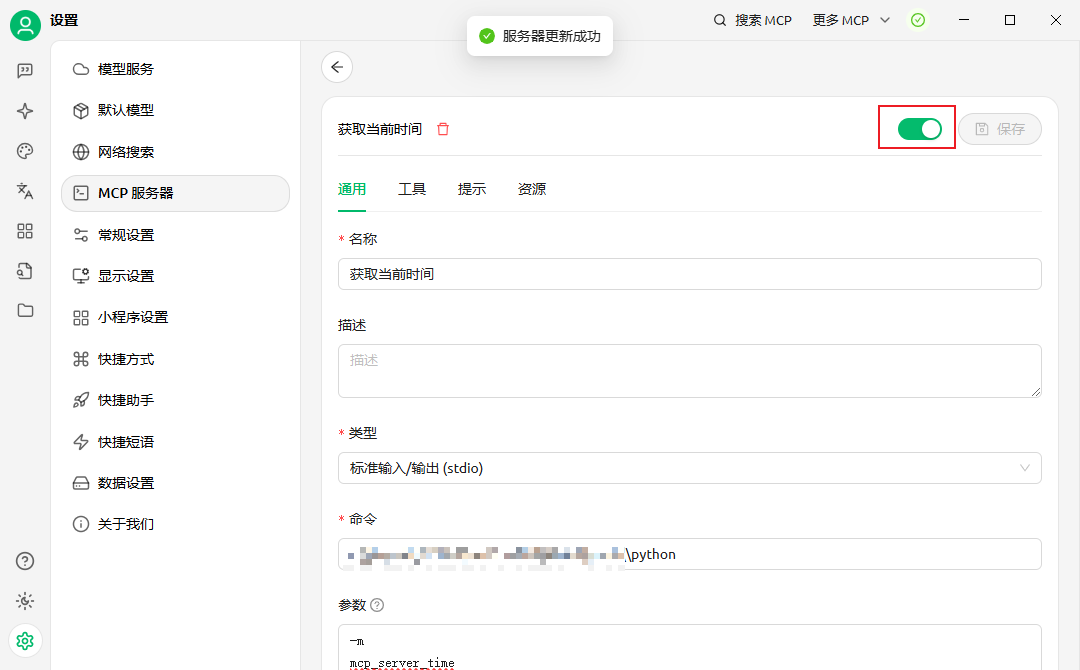Screen dimensions: 1080x670
Task: Open the help question mark icon
Action: coord(25,561)
